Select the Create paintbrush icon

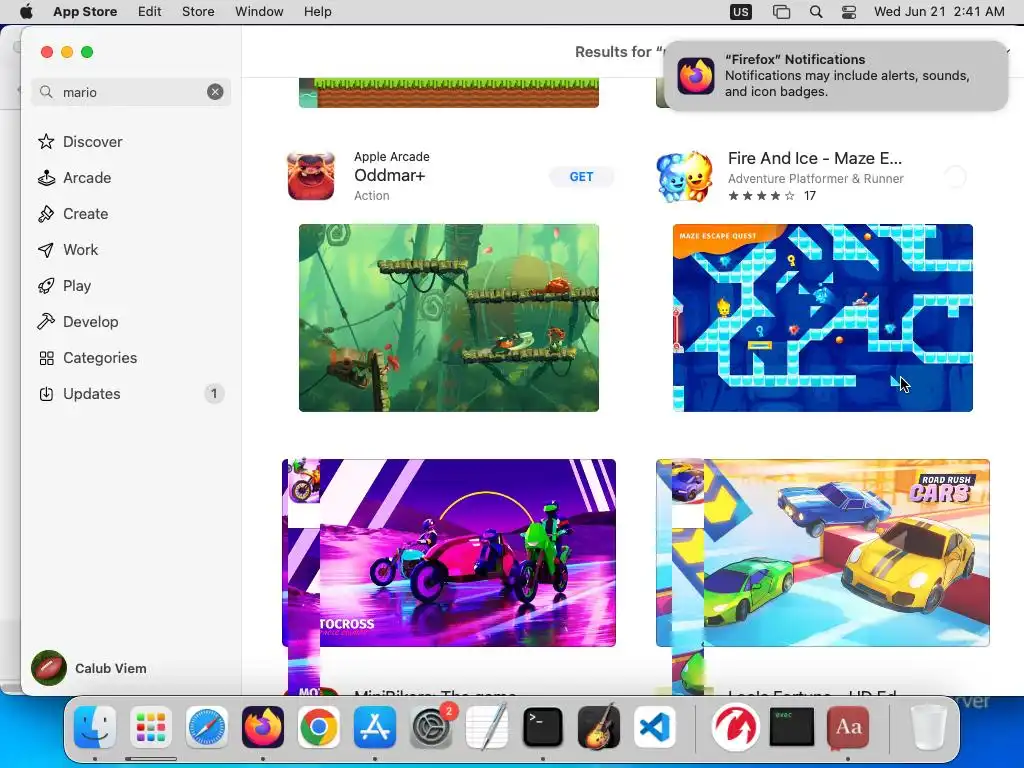46,214
